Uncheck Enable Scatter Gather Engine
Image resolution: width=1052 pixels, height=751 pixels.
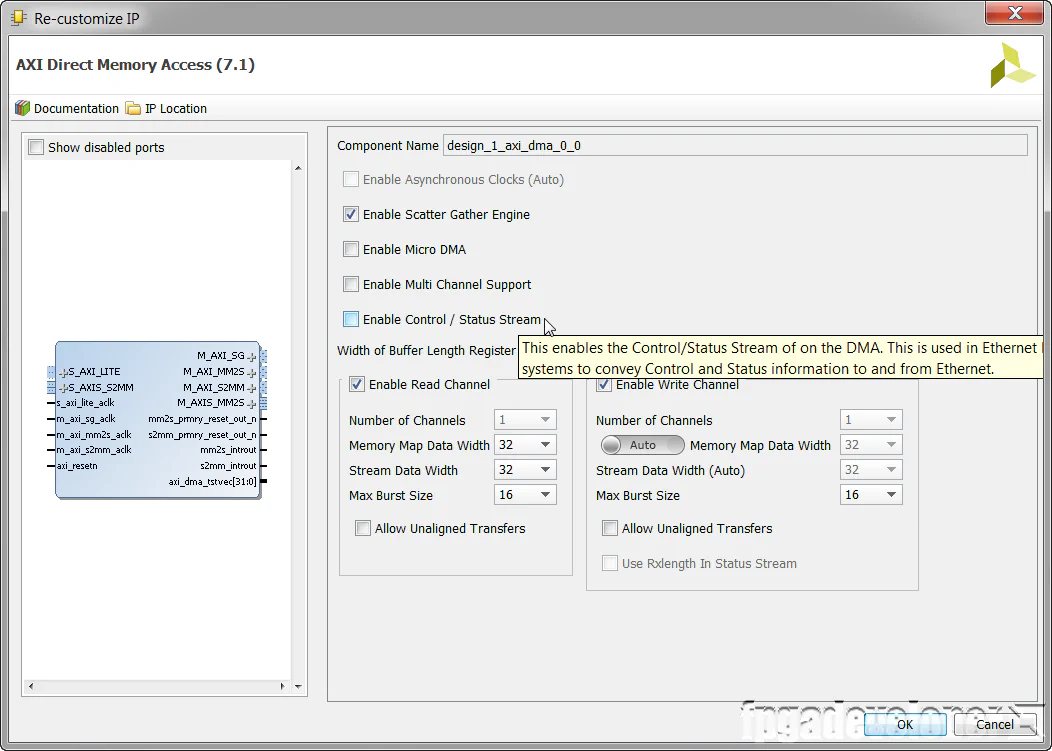pyautogui.click(x=351, y=214)
